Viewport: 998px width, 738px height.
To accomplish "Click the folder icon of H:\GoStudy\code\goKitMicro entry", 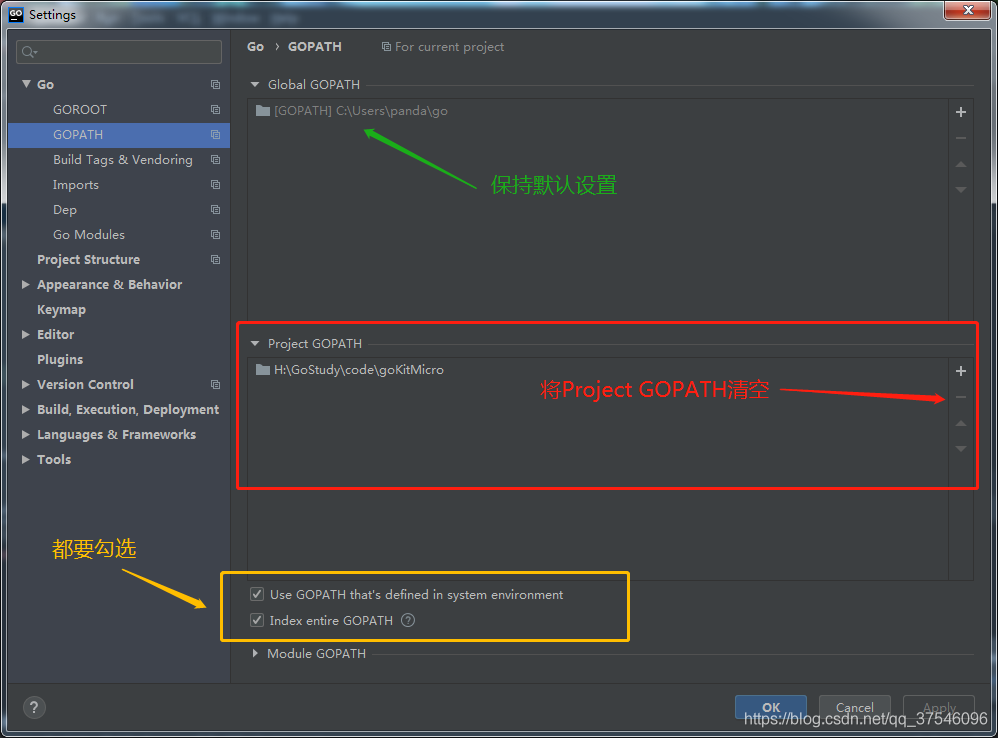I will click(262, 370).
